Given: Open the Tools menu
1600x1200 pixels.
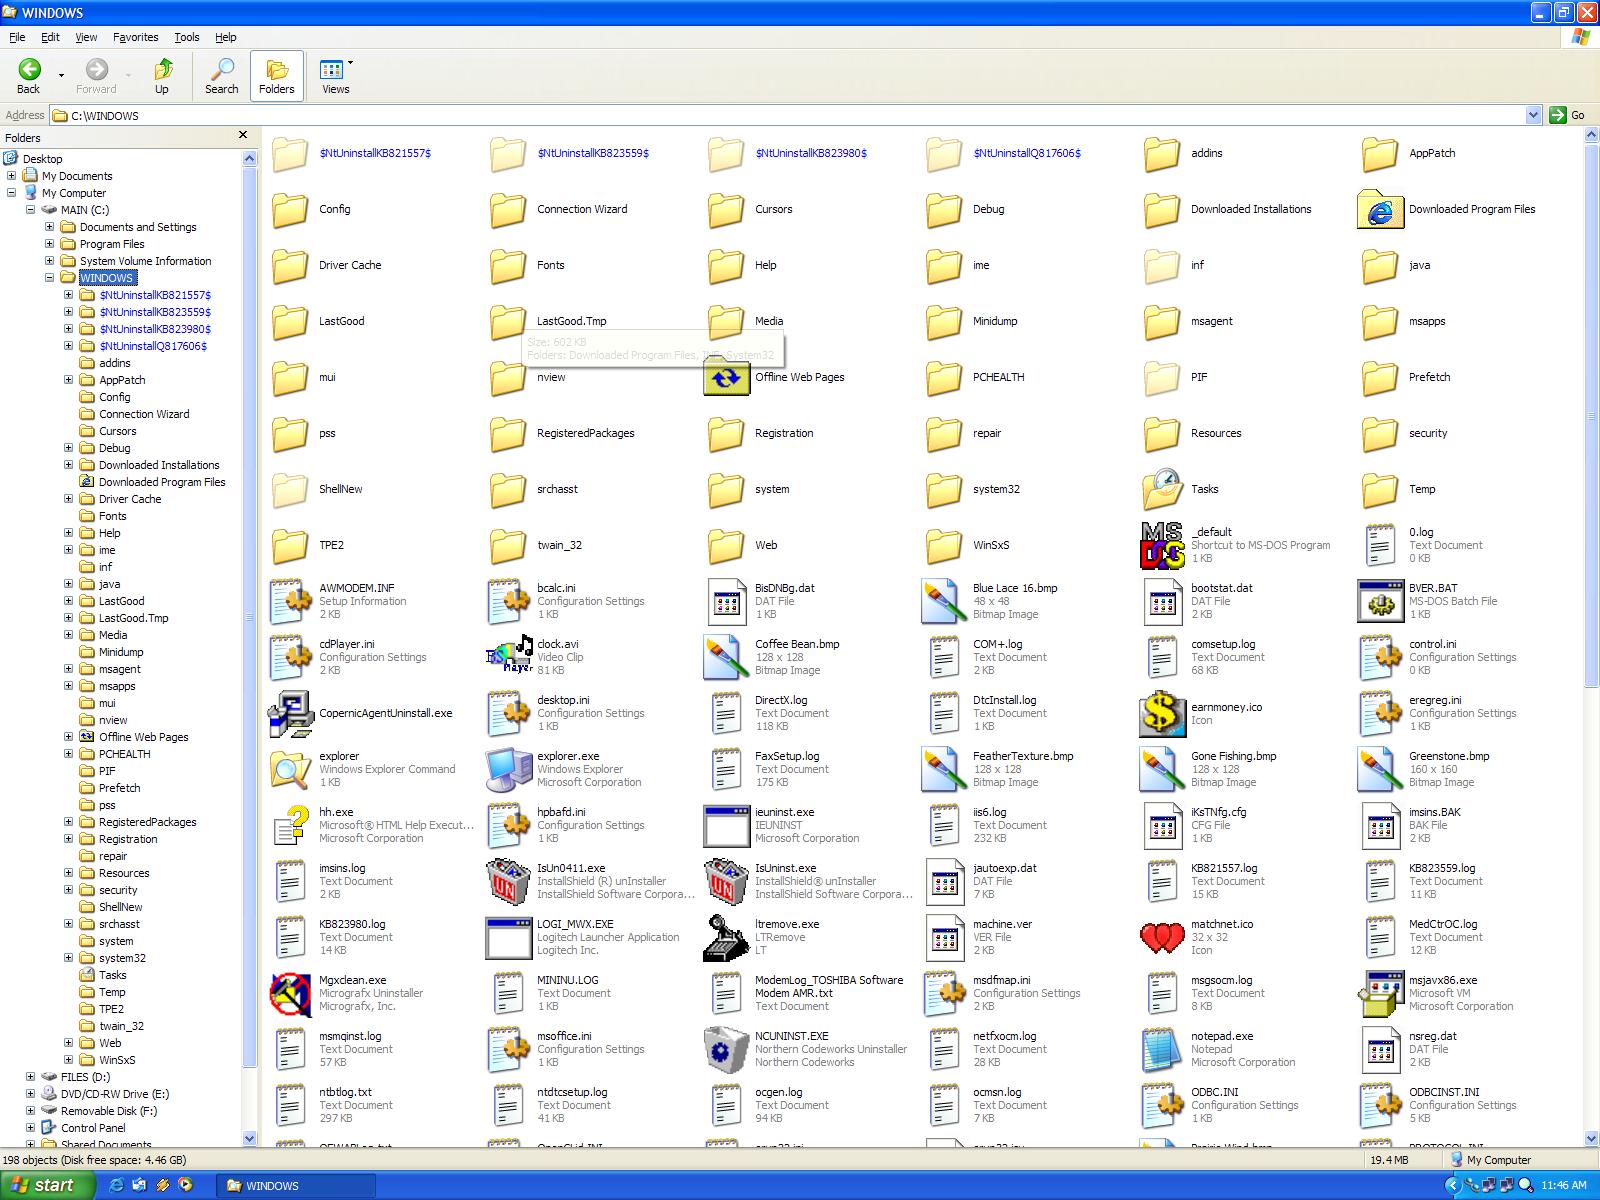Looking at the screenshot, I should tap(187, 37).
